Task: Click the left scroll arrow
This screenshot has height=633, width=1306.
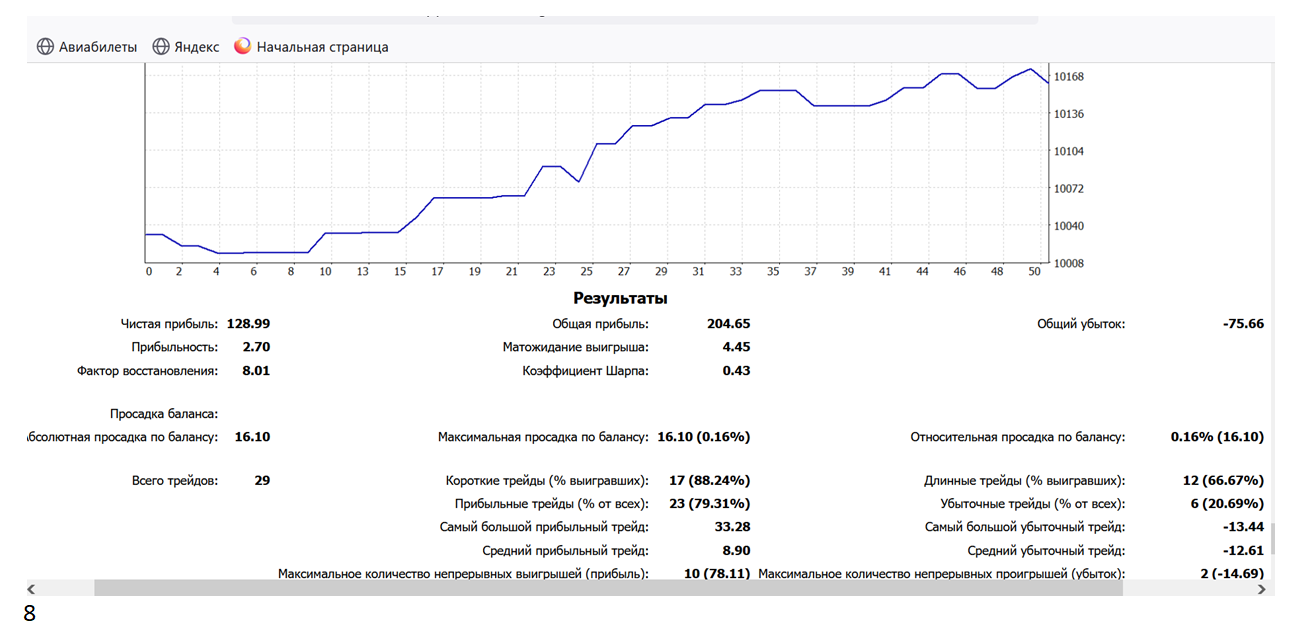Action: point(30,589)
